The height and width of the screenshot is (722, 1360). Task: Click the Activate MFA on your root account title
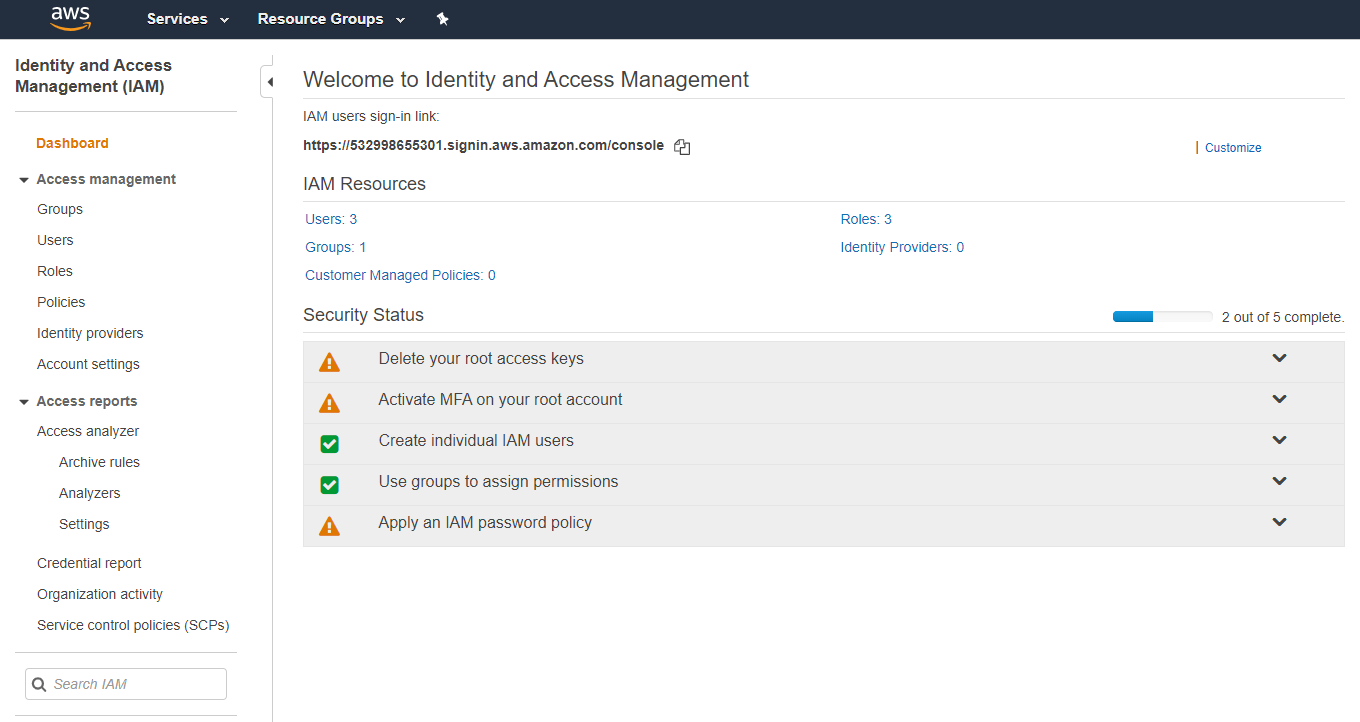pyautogui.click(x=500, y=399)
